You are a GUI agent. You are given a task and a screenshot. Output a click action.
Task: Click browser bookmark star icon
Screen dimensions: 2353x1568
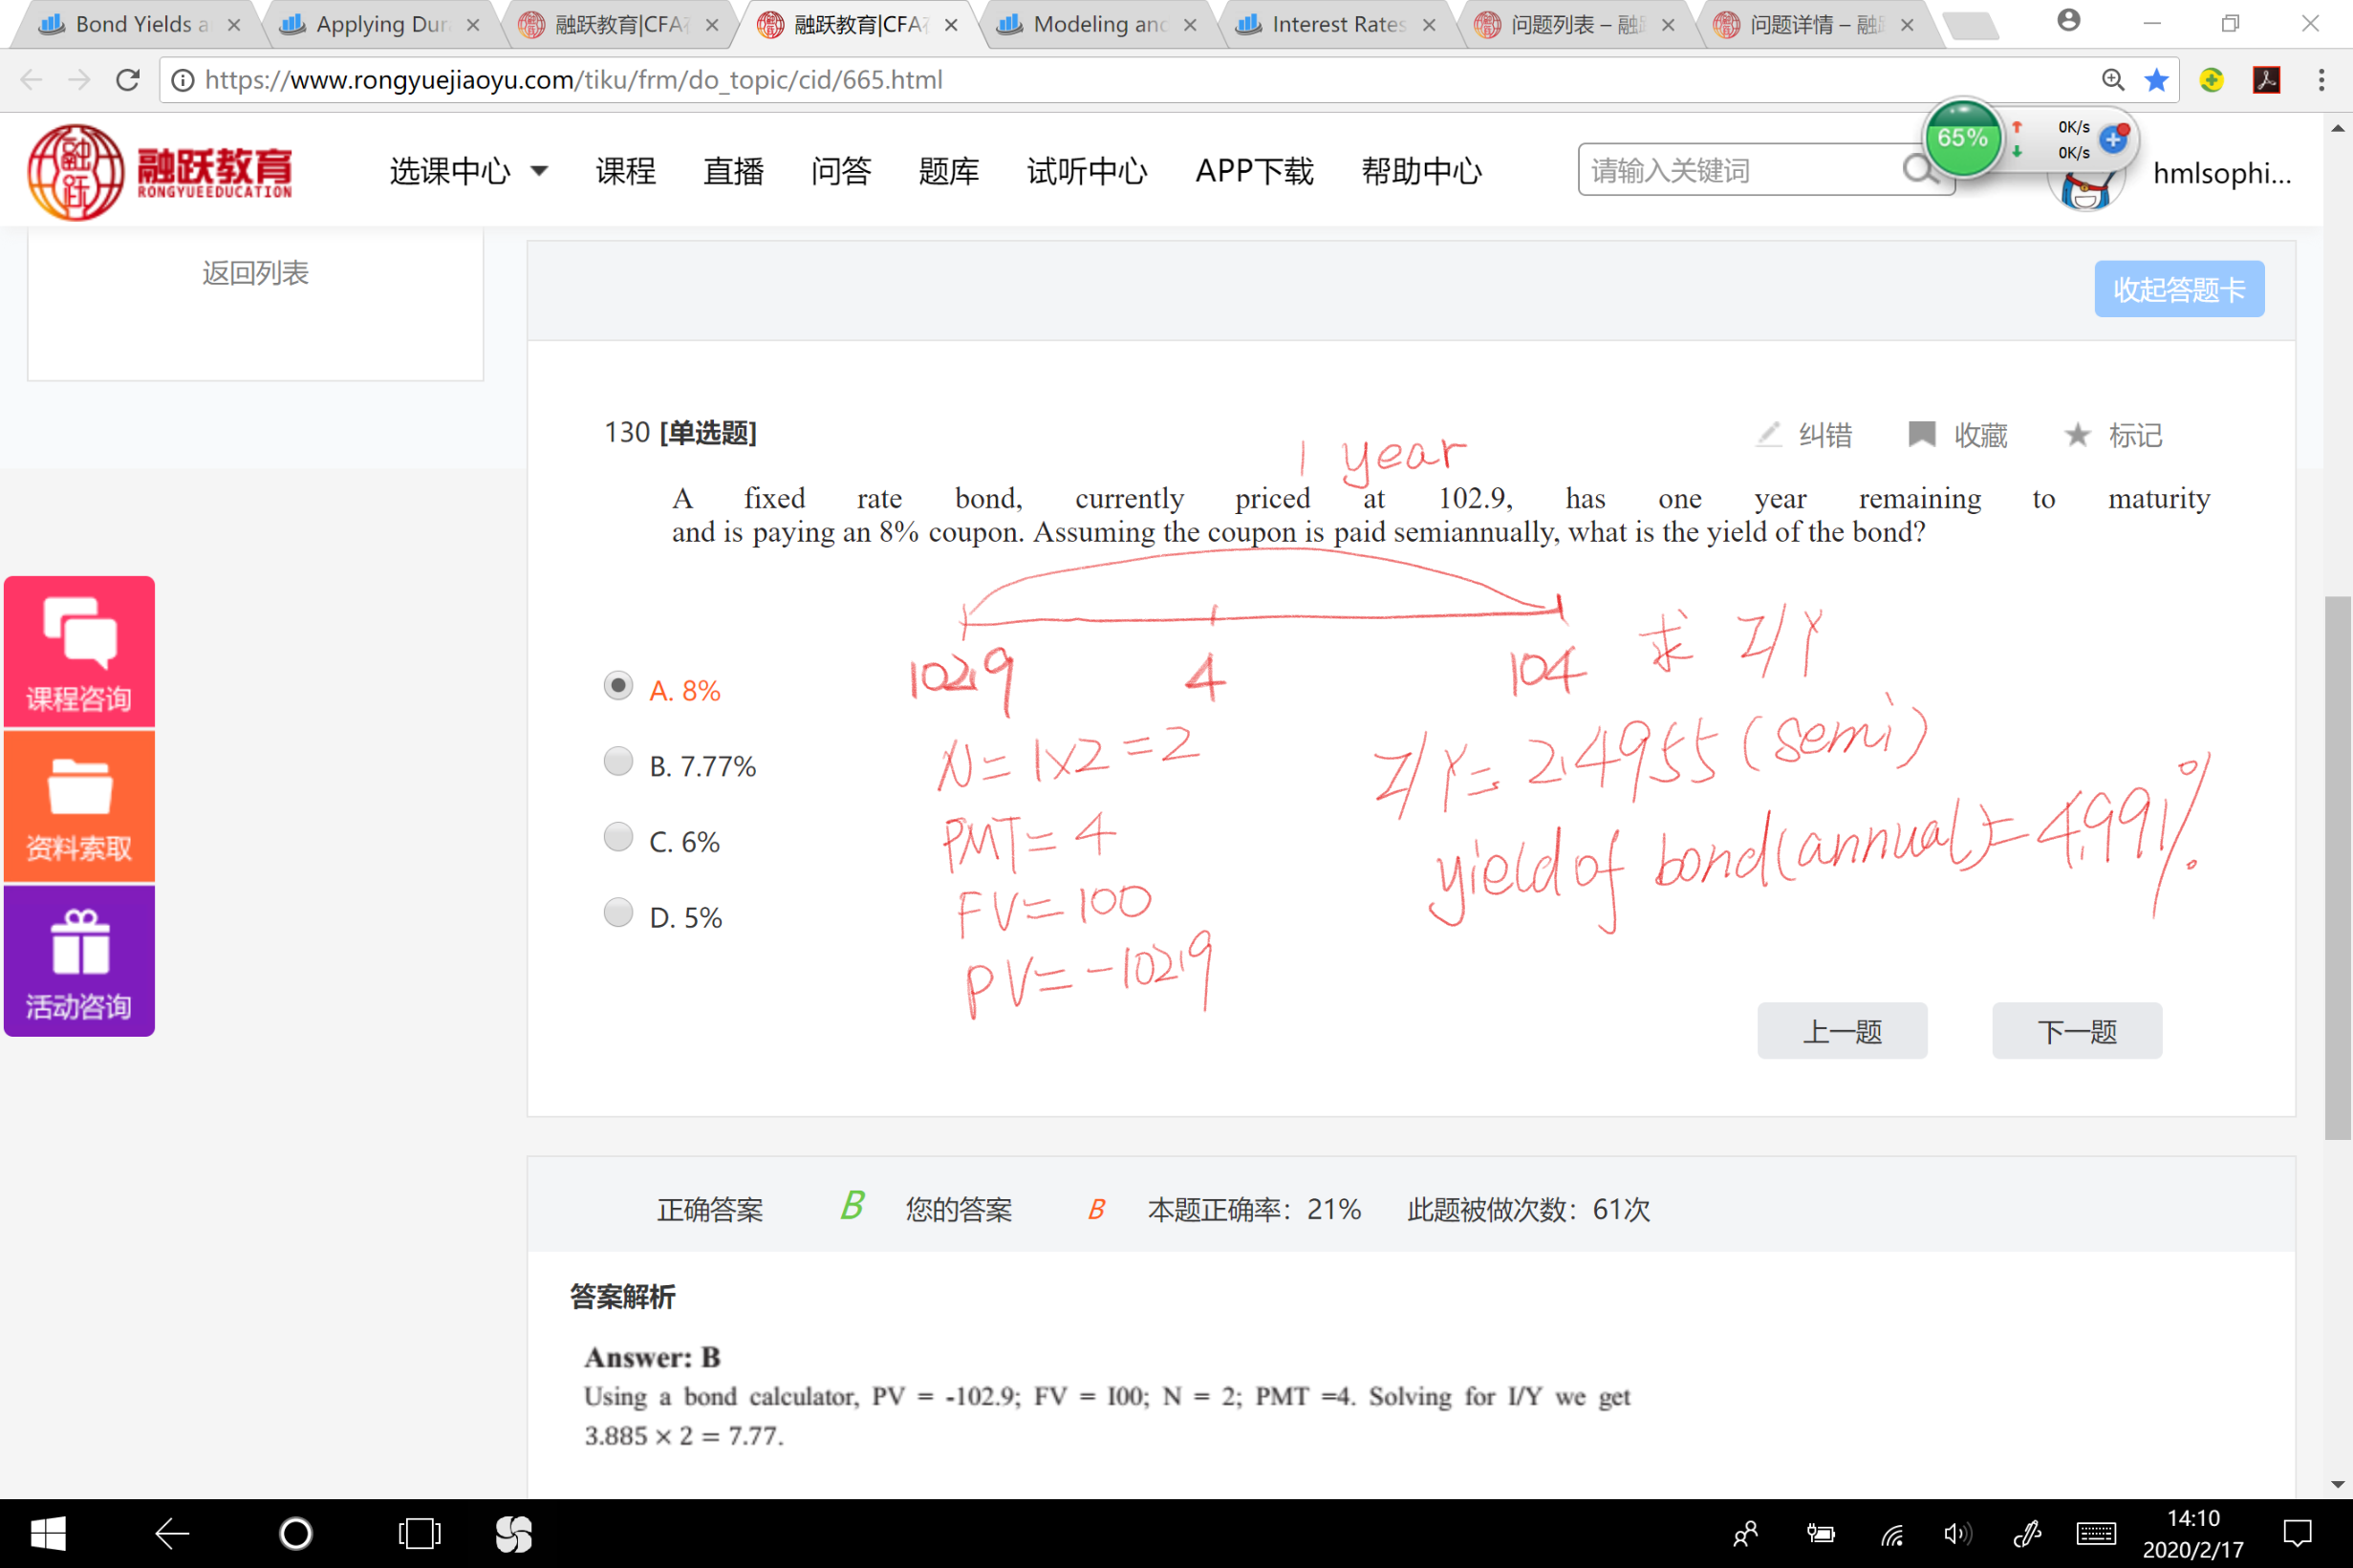[x=2157, y=80]
